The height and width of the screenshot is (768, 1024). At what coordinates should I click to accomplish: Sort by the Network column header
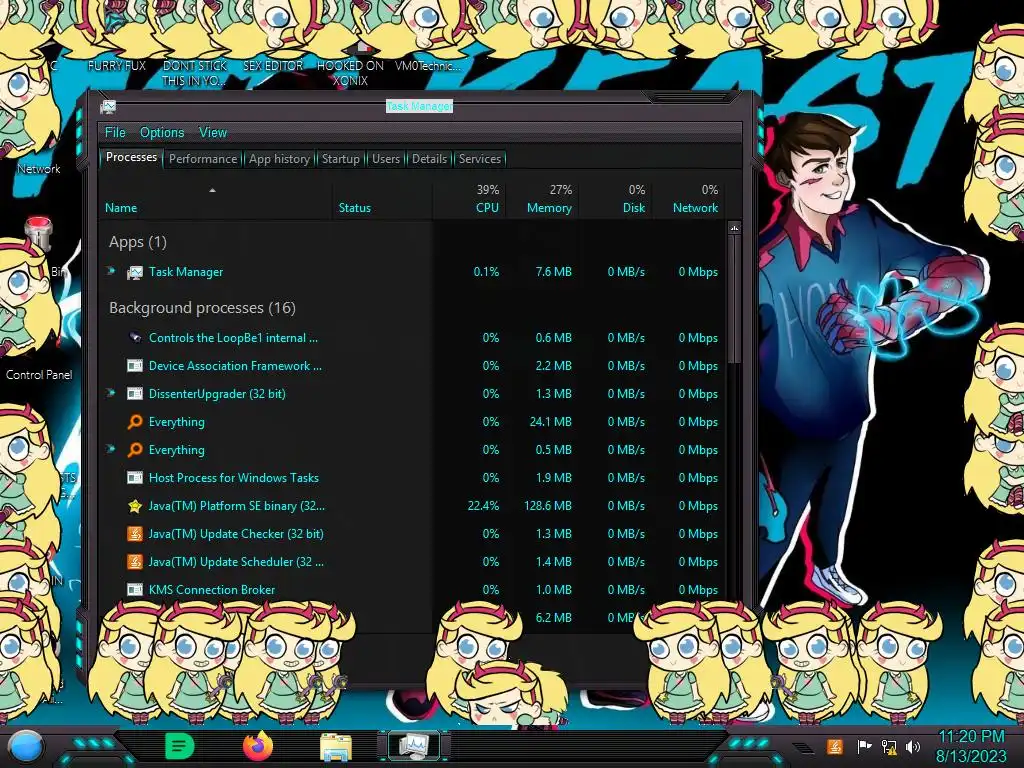pos(688,200)
